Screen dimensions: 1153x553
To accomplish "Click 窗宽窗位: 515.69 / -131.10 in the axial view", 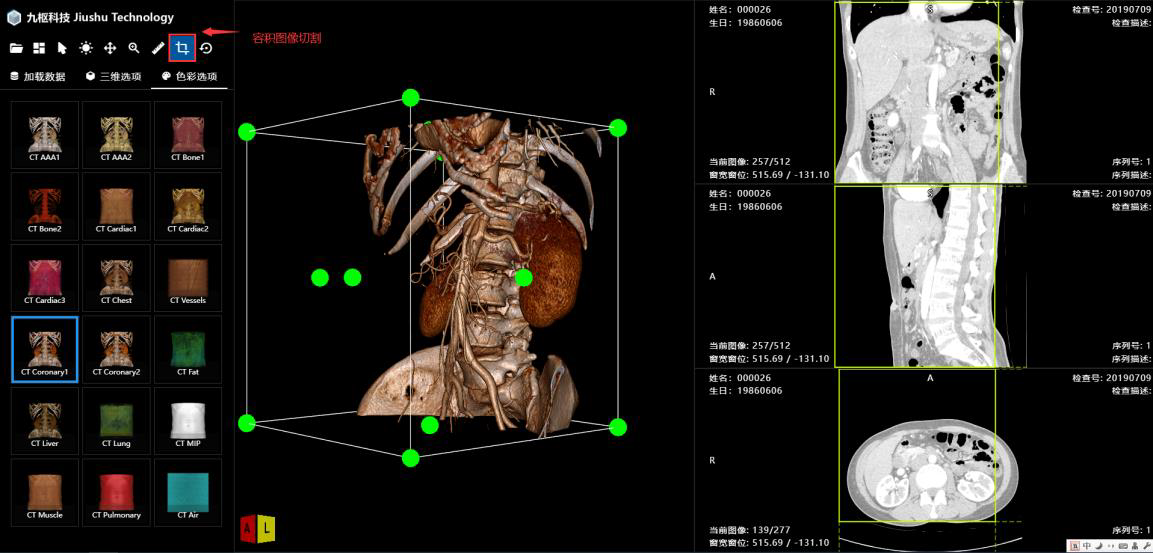I will coord(769,543).
